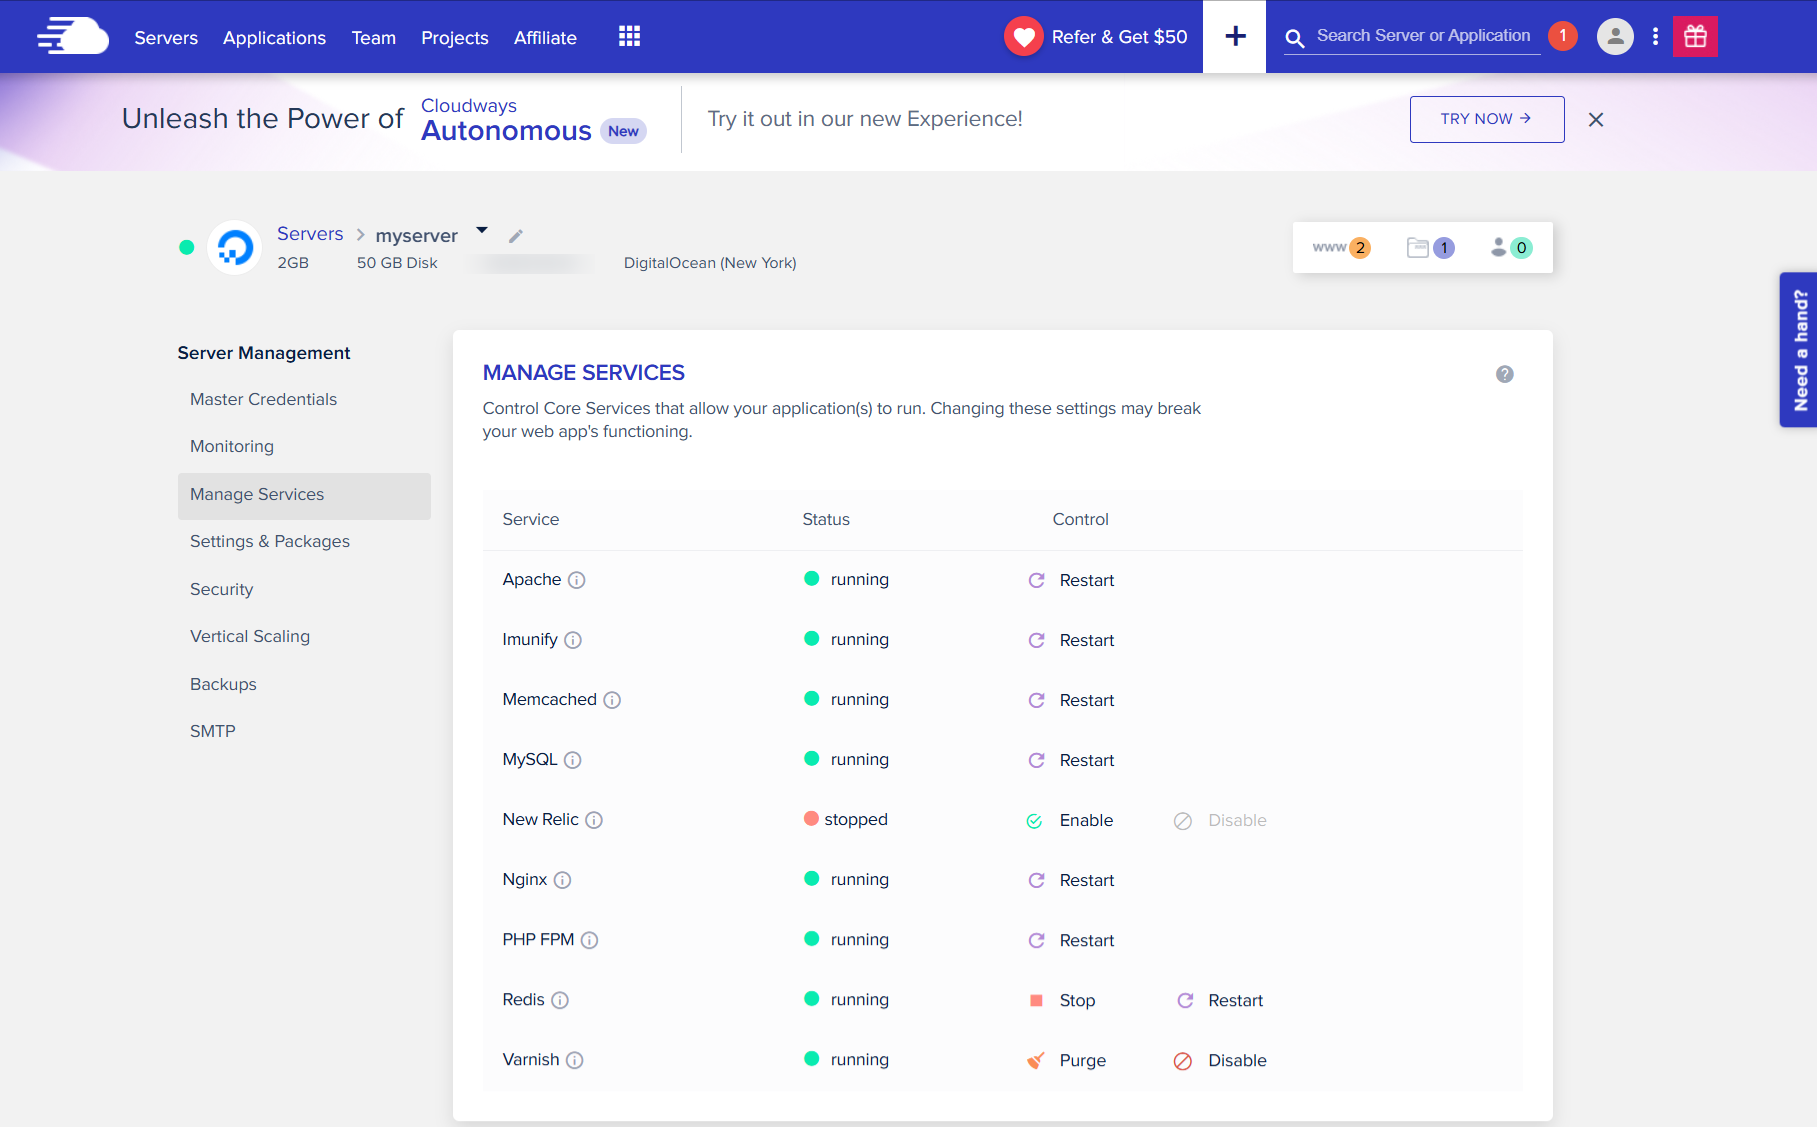This screenshot has height=1127, width=1817.
Task: Open the Affiliate top menu
Action: tap(545, 38)
